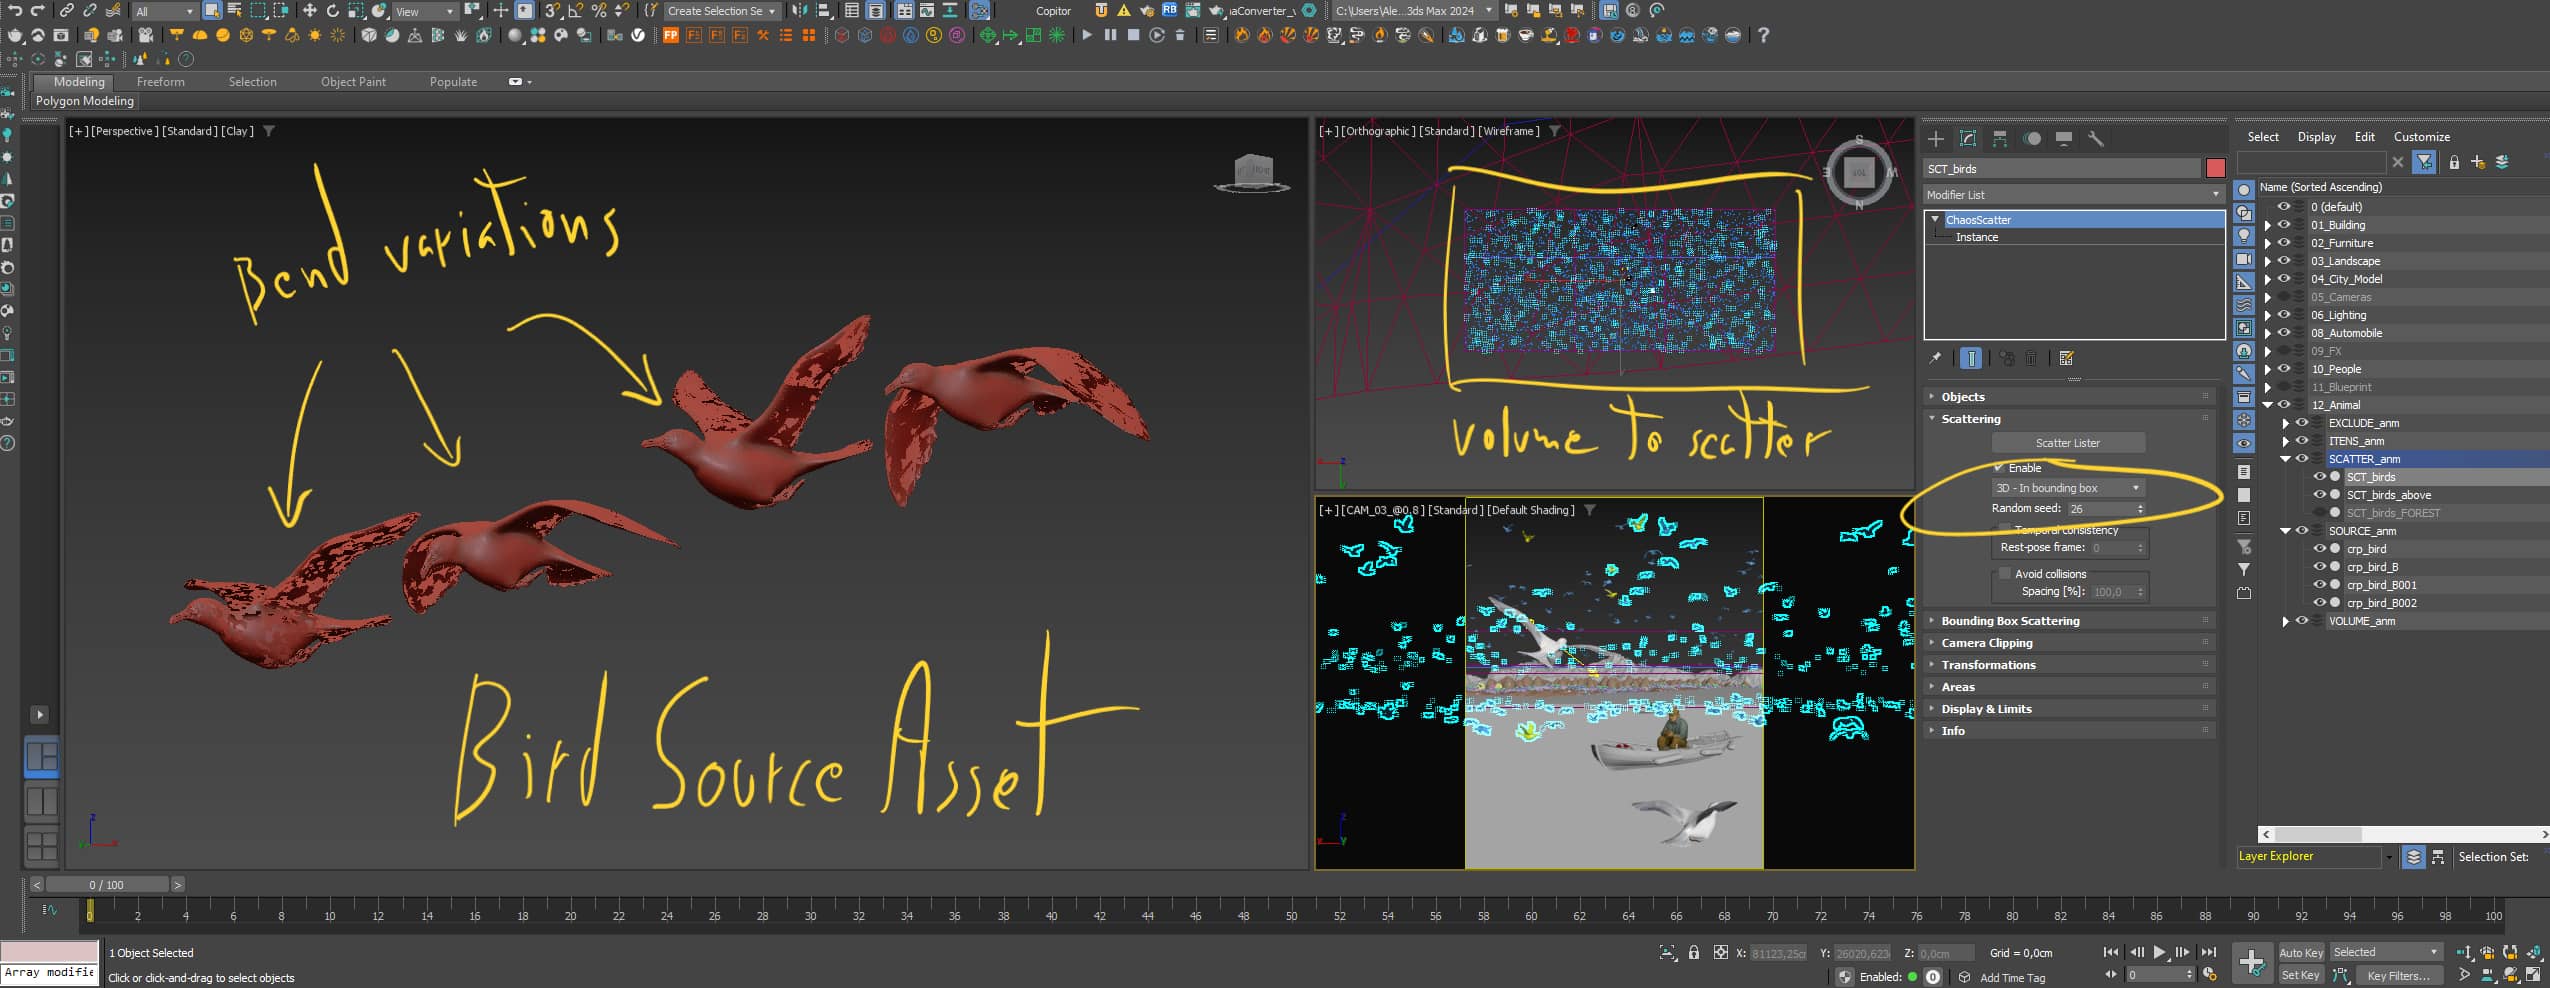Screen dimensions: 2550x988
Task: Toggle selection lock padlock in status bar
Action: [x=1694, y=953]
